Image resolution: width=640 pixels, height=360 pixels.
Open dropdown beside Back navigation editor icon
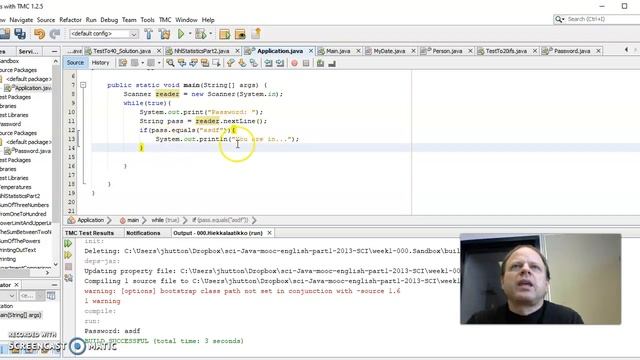142,63
